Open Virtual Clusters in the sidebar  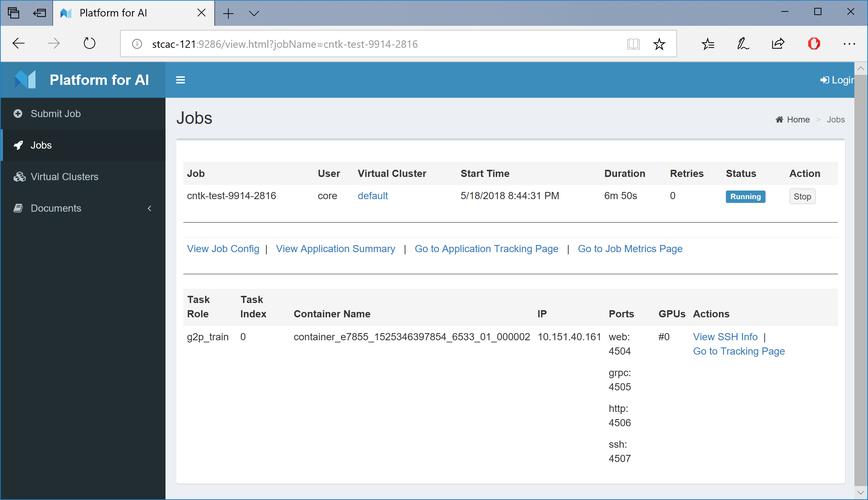83,177
